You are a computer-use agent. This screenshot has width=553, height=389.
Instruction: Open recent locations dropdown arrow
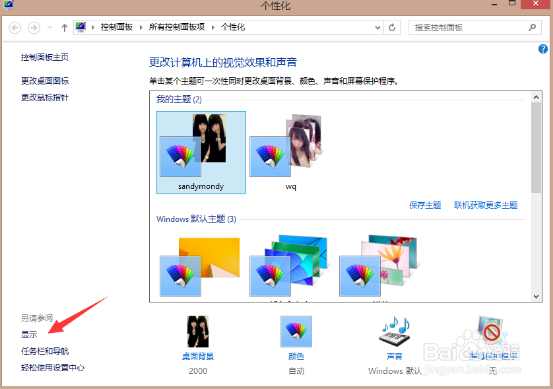(50, 28)
